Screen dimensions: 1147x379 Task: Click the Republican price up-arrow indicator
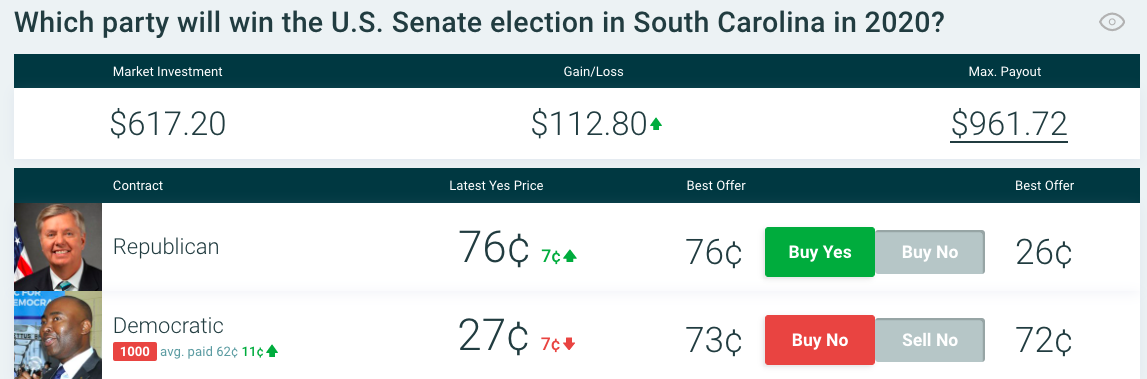571,256
